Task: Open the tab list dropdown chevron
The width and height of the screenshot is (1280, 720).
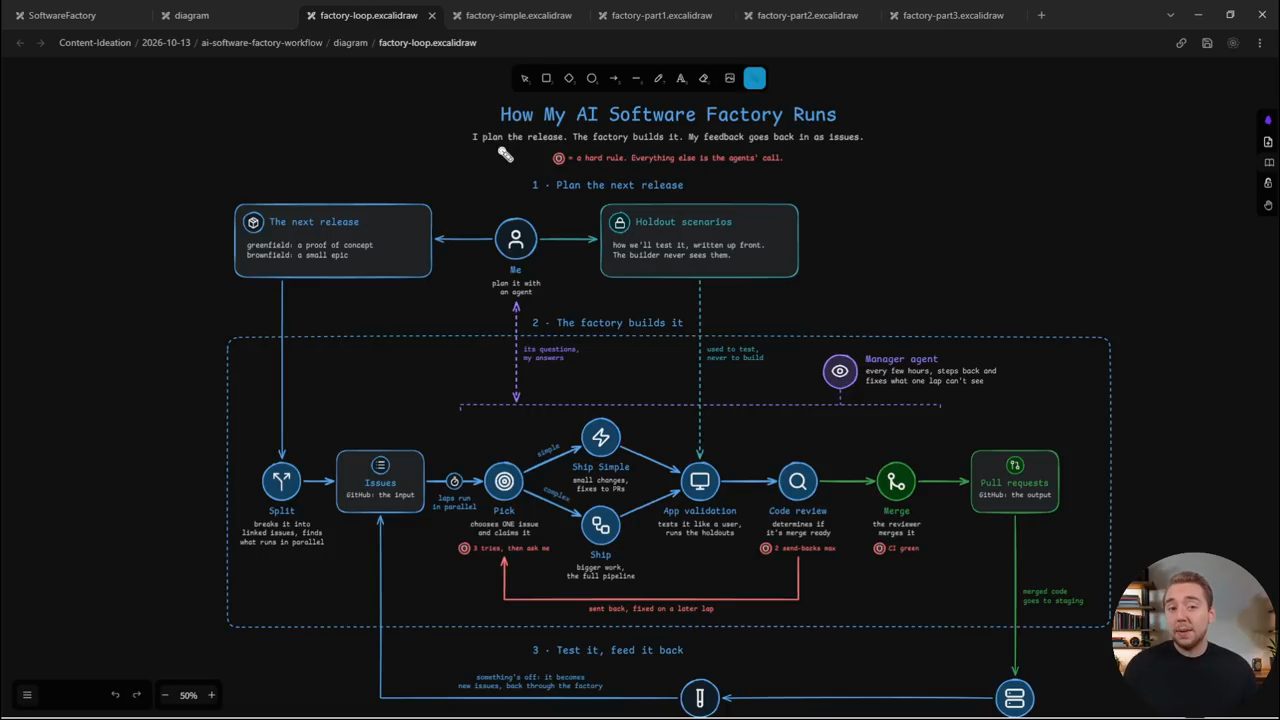Action: coord(1170,15)
